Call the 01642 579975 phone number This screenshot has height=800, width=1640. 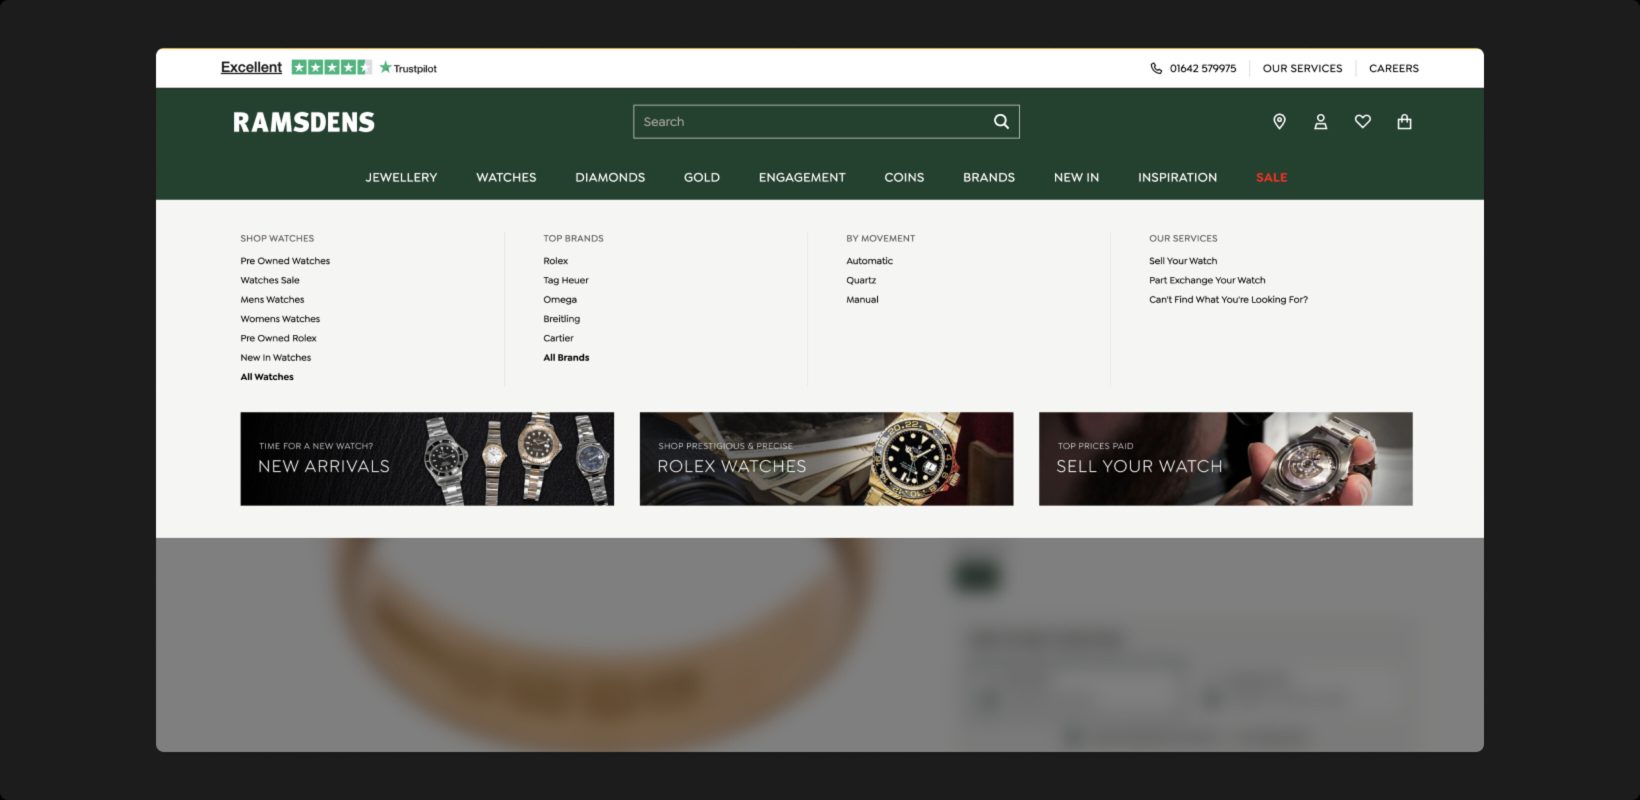1203,69
